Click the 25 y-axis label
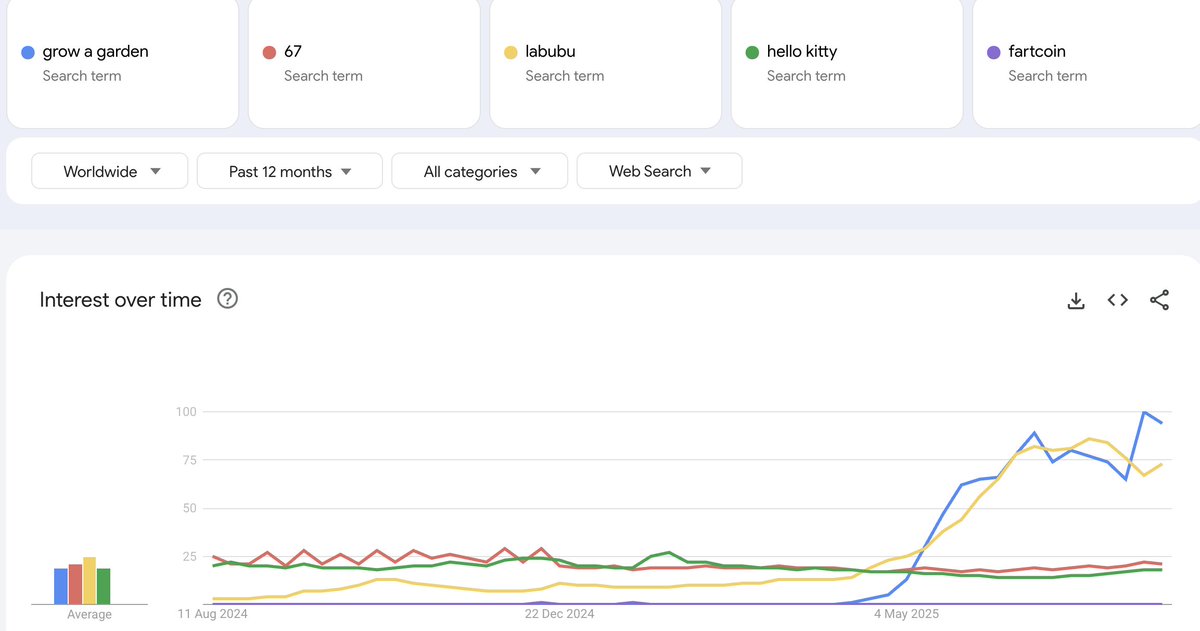Viewport: 1200px width, 631px height. [189, 556]
